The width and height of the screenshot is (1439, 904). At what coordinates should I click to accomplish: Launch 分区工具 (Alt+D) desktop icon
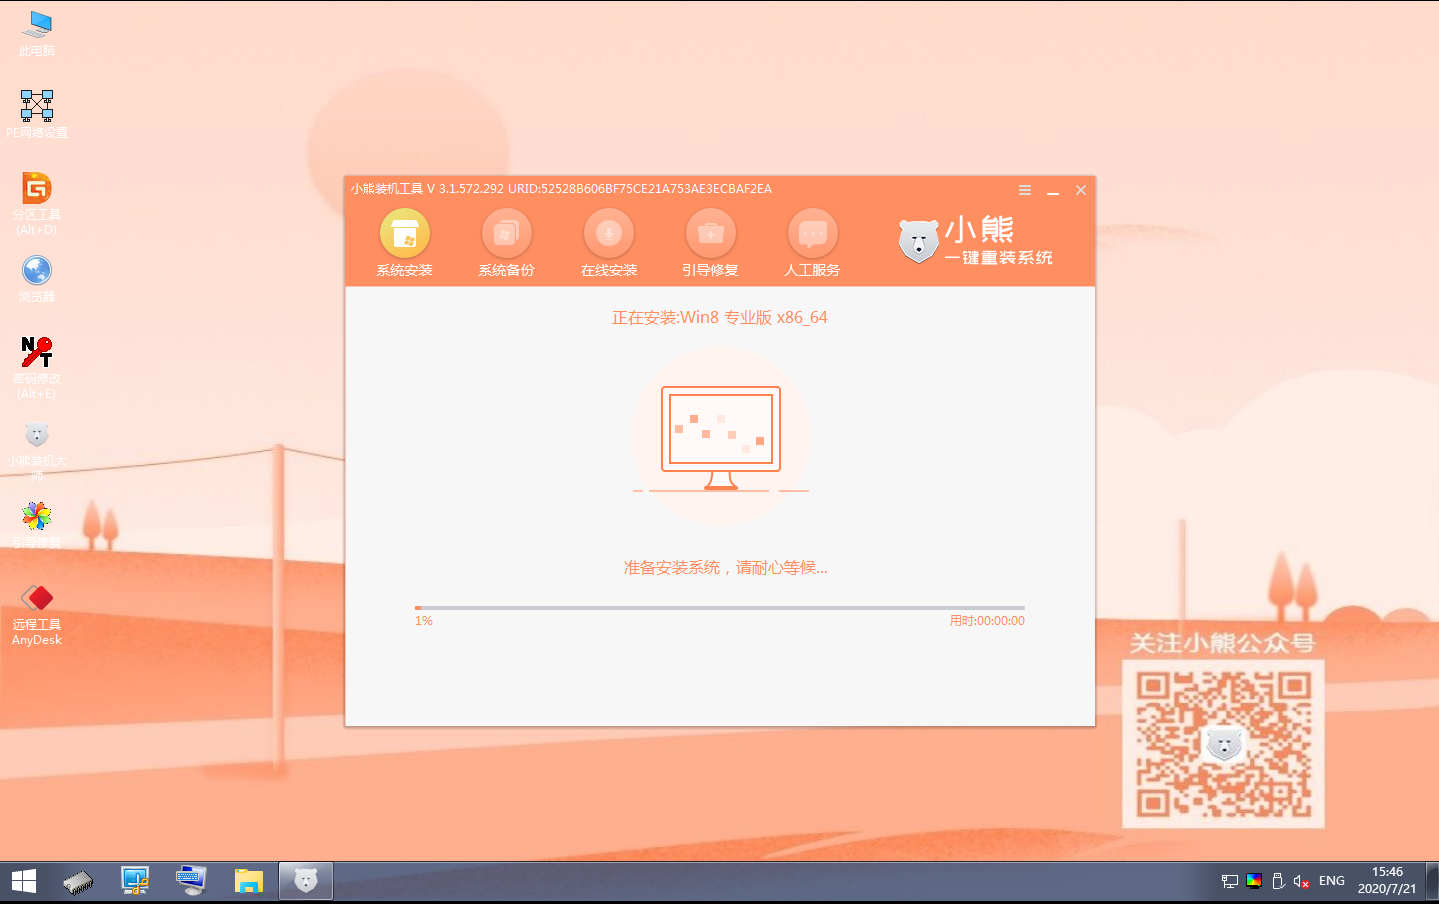tap(37, 204)
